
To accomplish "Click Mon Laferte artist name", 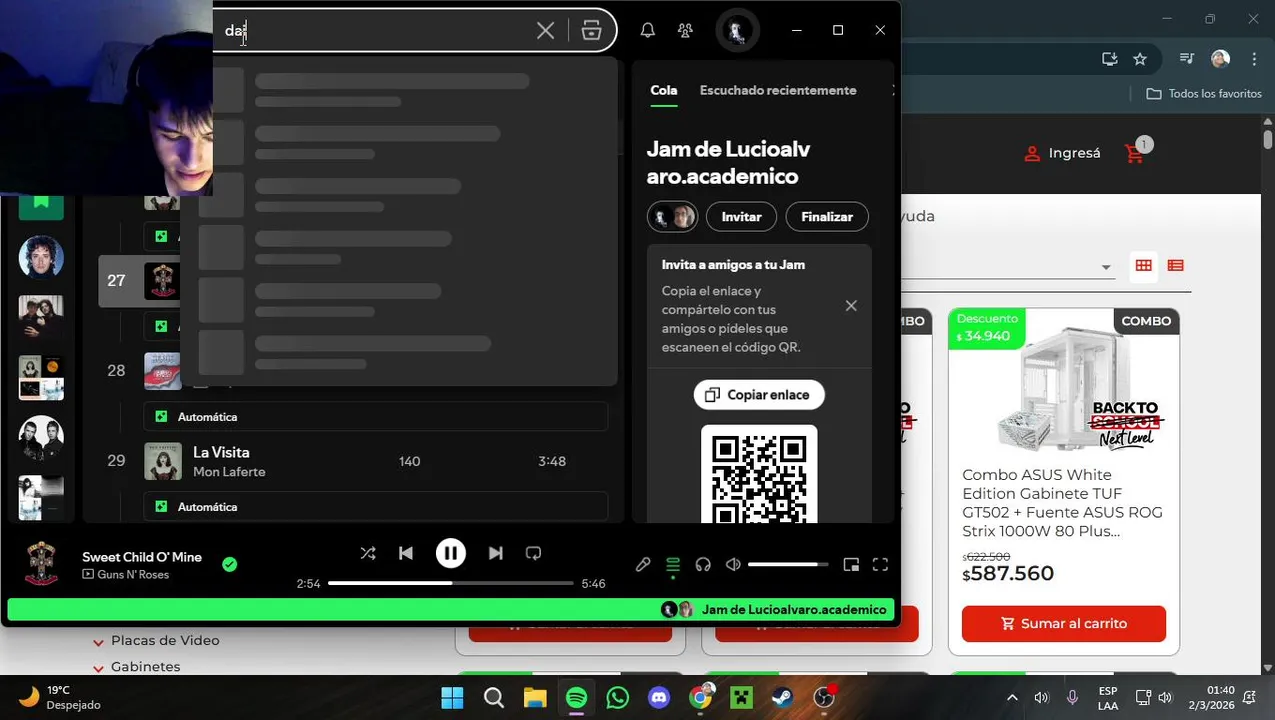I will tap(229, 472).
